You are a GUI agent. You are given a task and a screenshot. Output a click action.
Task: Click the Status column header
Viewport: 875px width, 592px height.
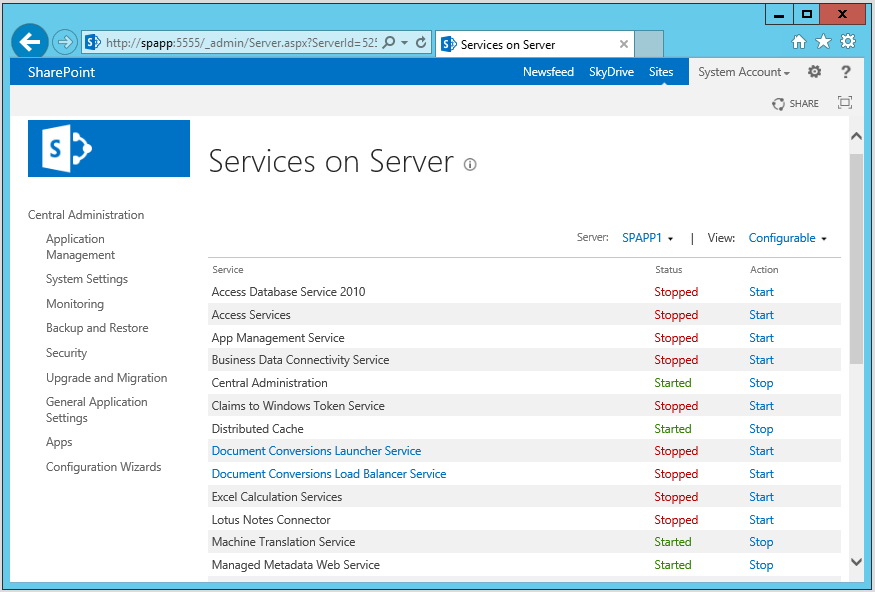(x=669, y=269)
